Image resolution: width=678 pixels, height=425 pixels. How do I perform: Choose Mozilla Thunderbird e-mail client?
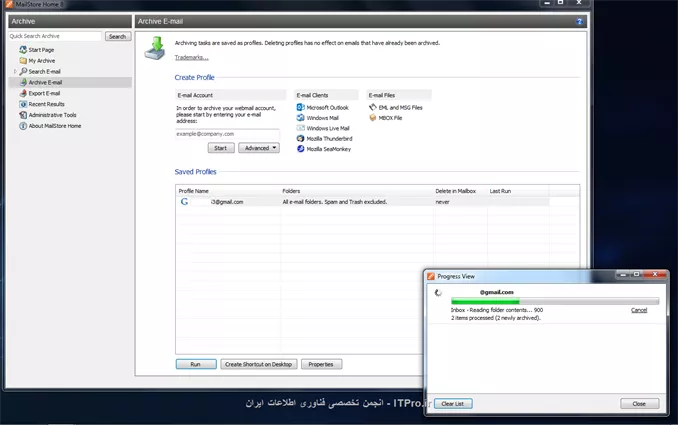tap(329, 139)
